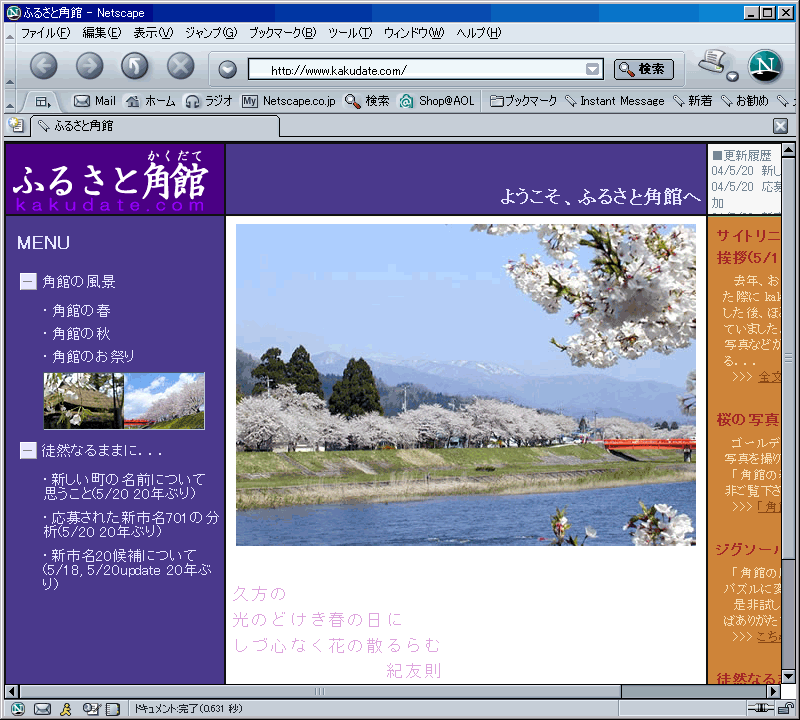Open the print options dropdown arrow
This screenshot has width=800, height=720.
coord(733,77)
